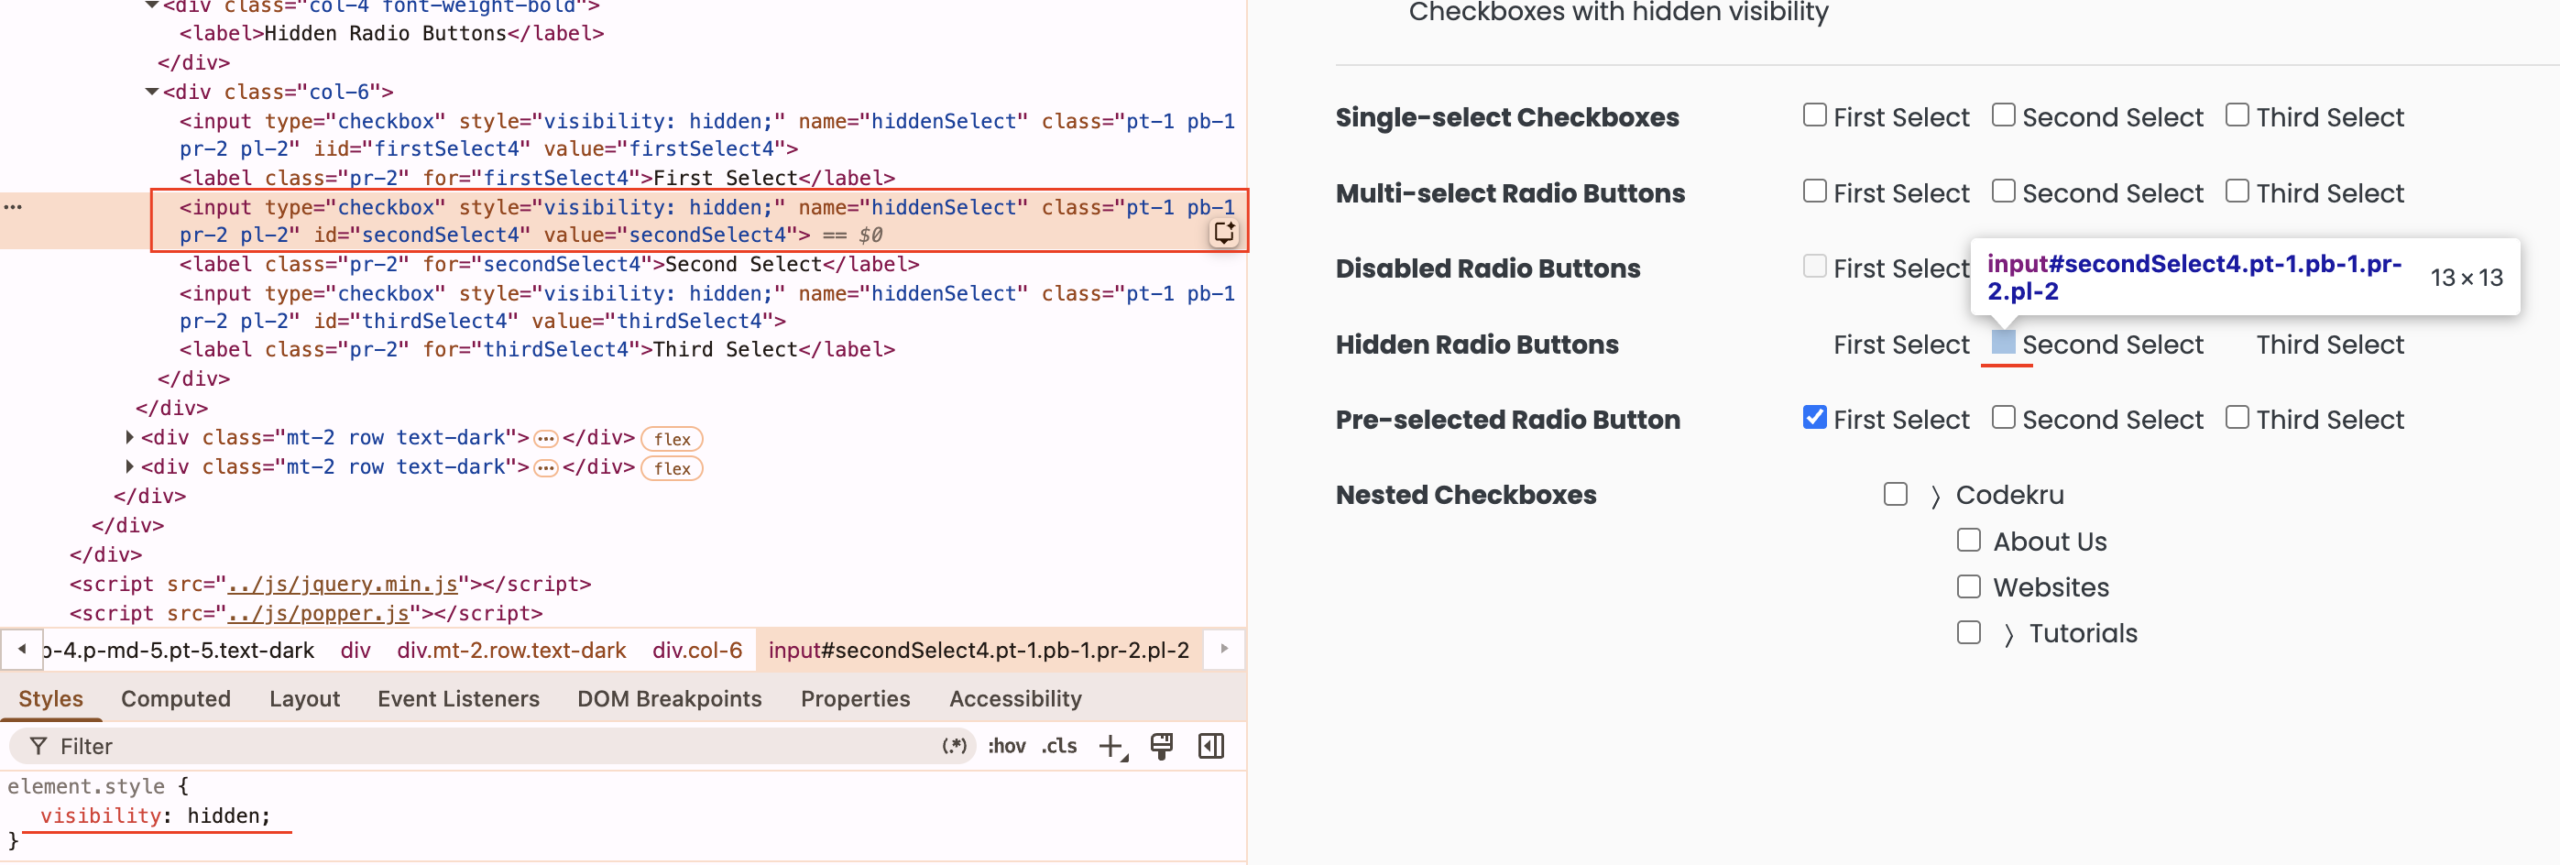Check Second Select in Single-select Checkboxes
Image resolution: width=2560 pixels, height=865 pixels.
point(2003,115)
